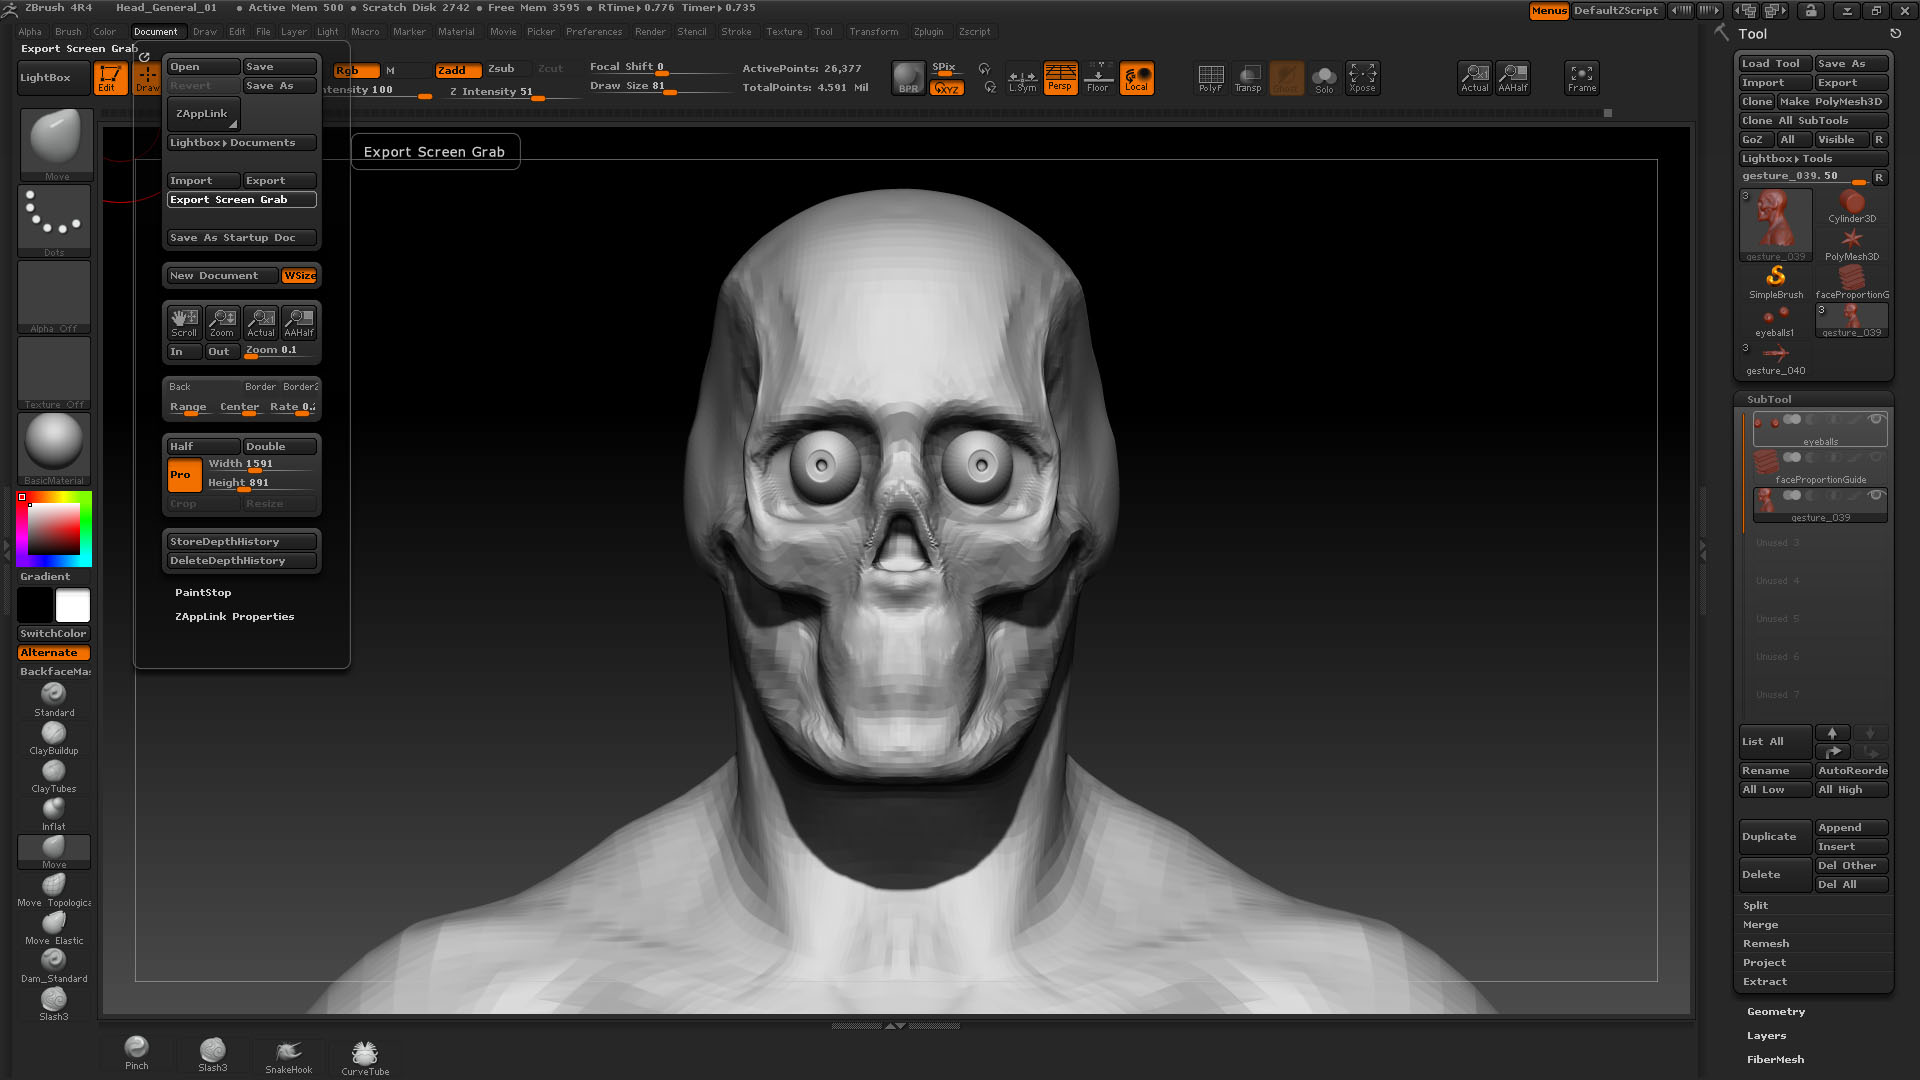Click the BPR render icon
Screen dimensions: 1920x1080
coord(908,77)
